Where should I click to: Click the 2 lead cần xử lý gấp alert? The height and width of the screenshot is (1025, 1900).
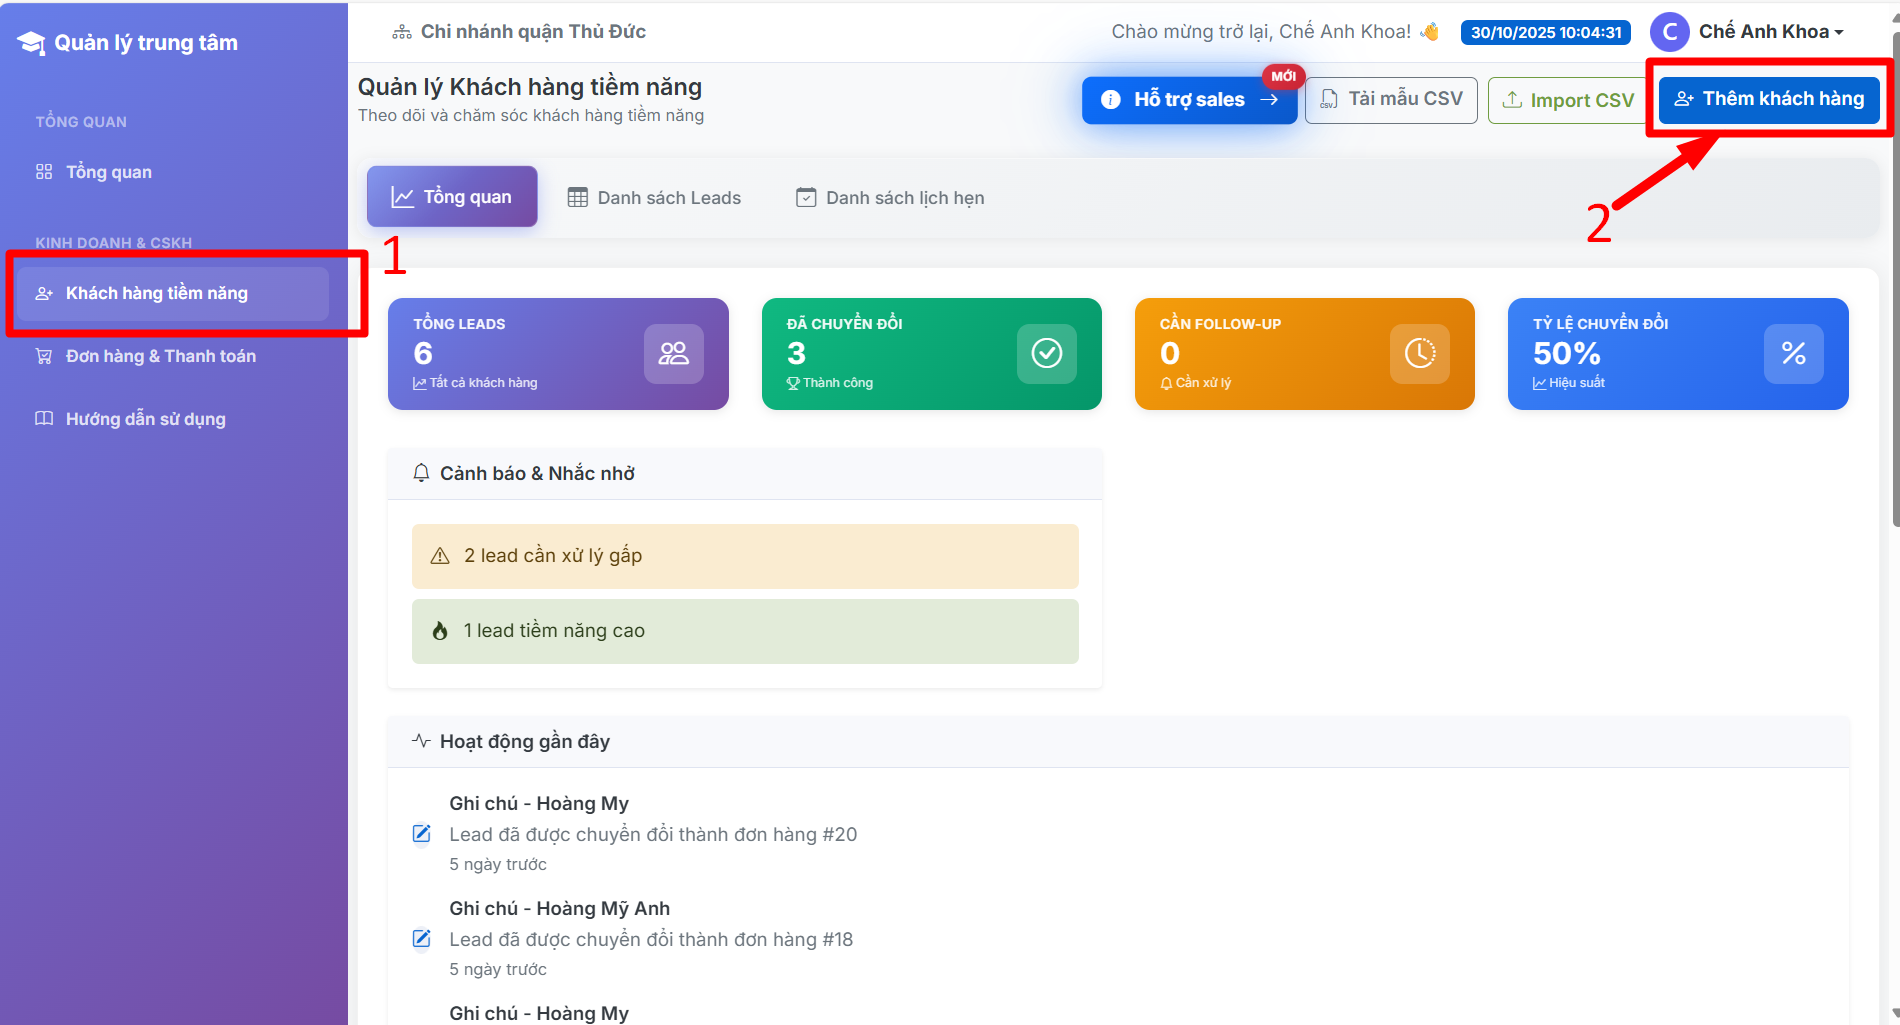(x=745, y=556)
